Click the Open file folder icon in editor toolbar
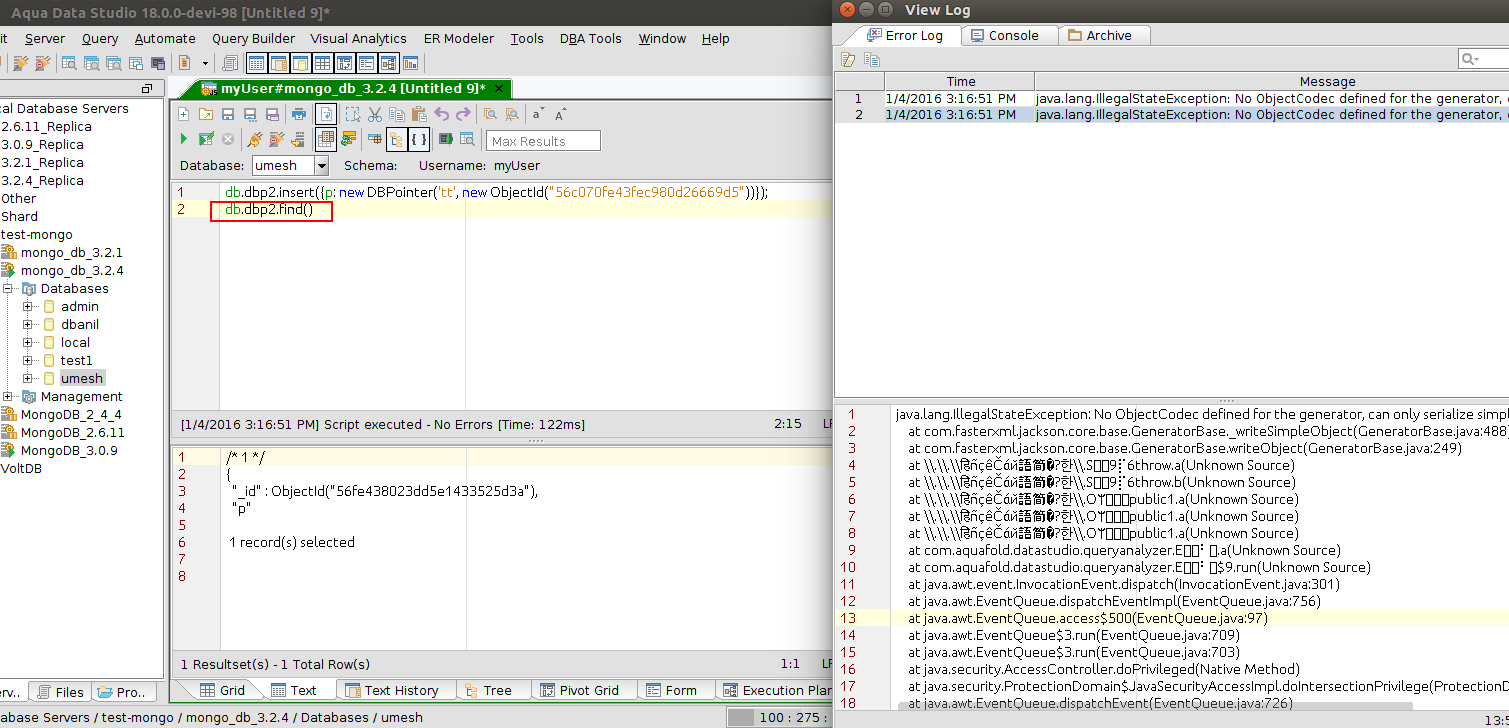1509x728 pixels. coord(206,115)
